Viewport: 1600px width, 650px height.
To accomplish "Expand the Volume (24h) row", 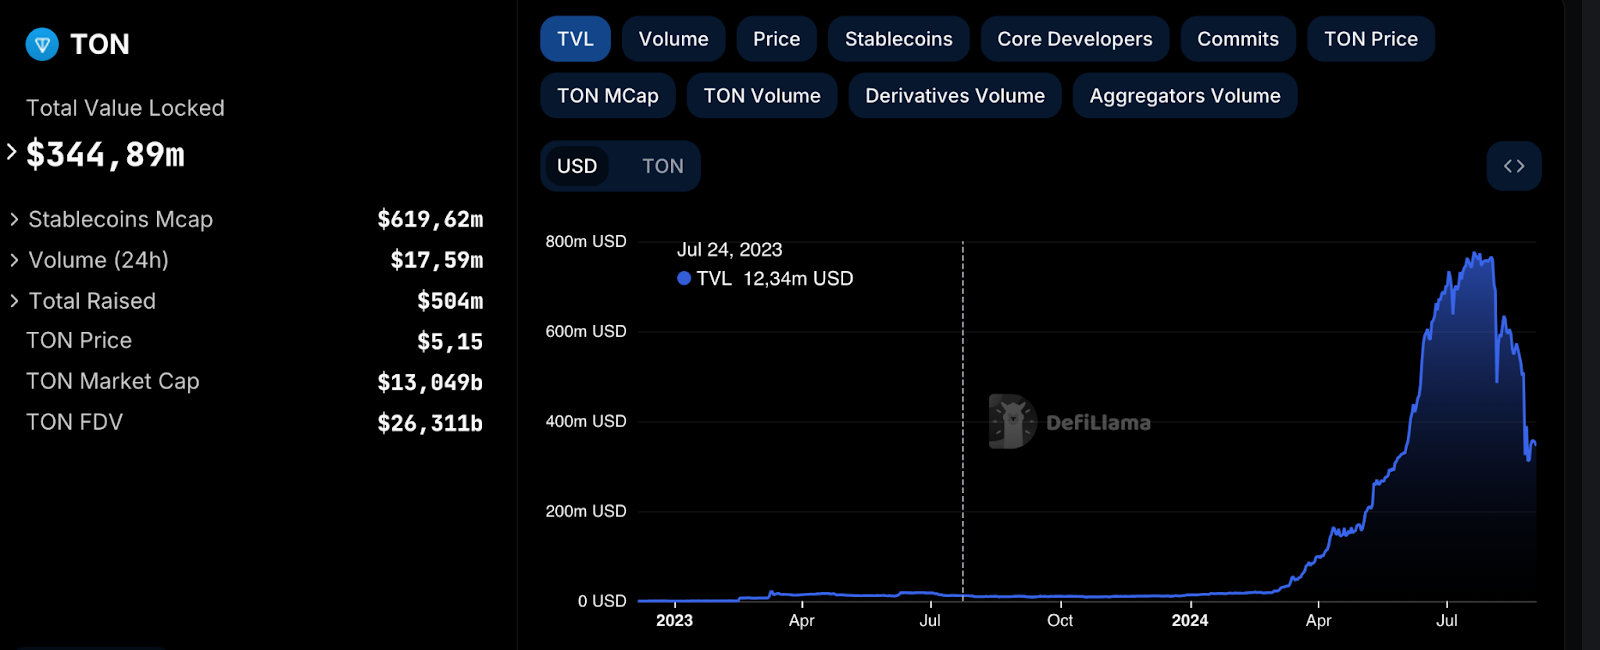I will point(14,260).
